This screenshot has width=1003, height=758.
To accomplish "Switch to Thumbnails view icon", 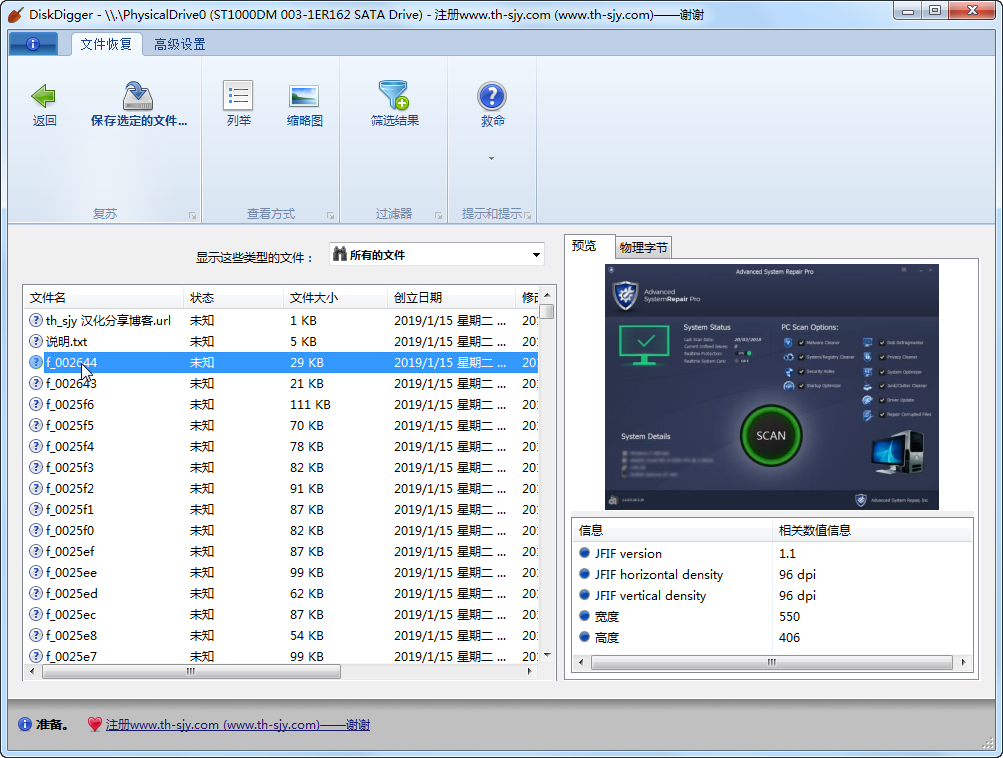I will pyautogui.click(x=304, y=96).
